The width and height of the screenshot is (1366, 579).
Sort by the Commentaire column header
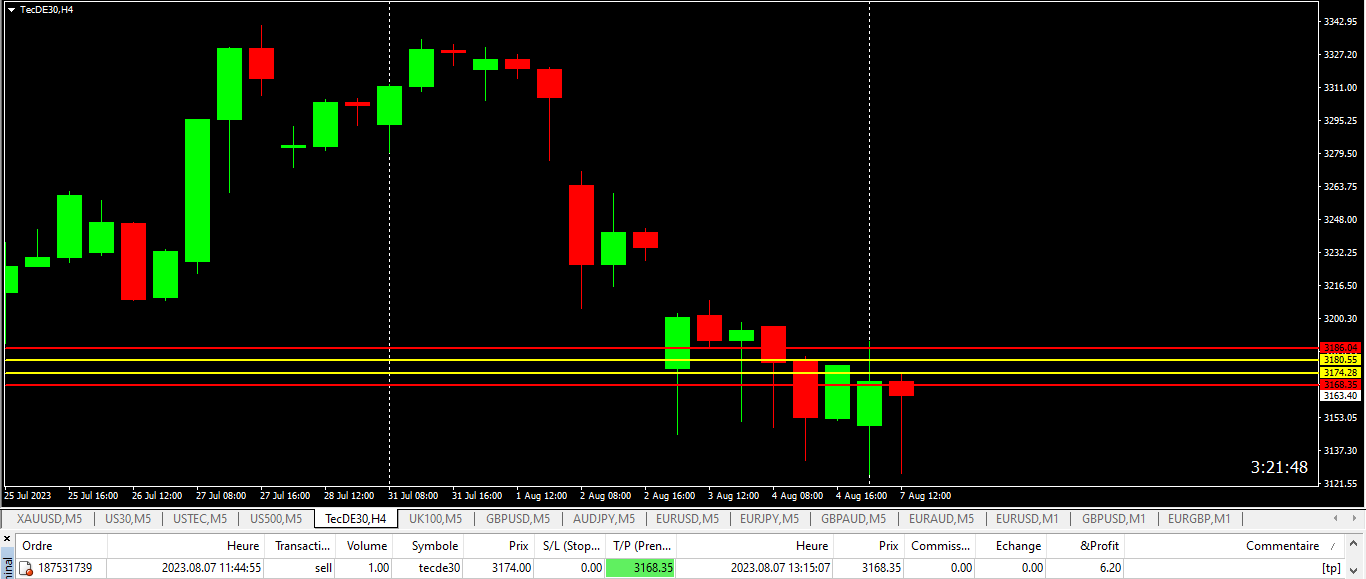pos(1282,546)
